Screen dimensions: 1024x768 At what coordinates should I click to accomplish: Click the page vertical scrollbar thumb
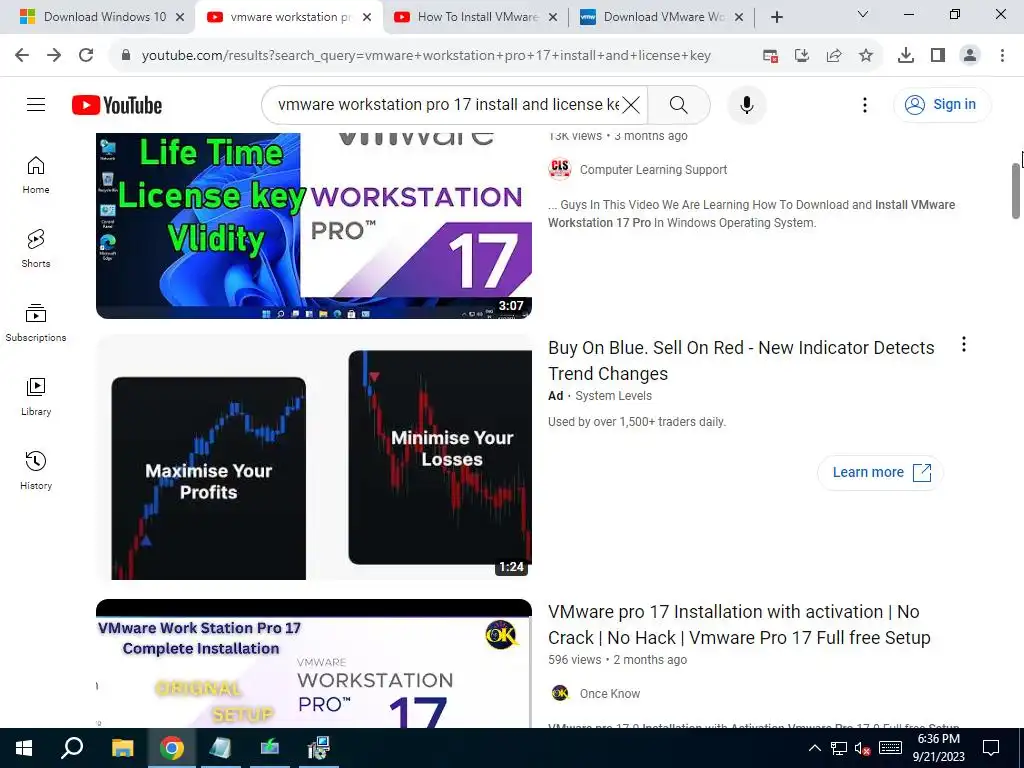(x=1016, y=191)
